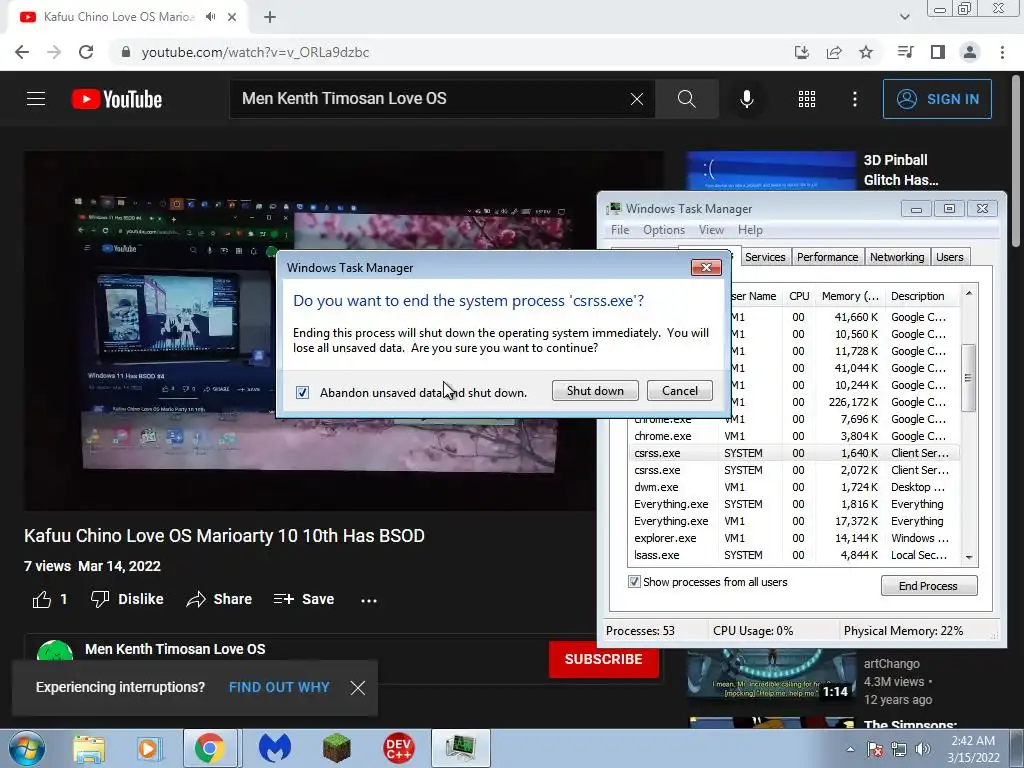The height and width of the screenshot is (768, 1024).
Task: Switch to the Services tab
Action: pyautogui.click(x=765, y=257)
